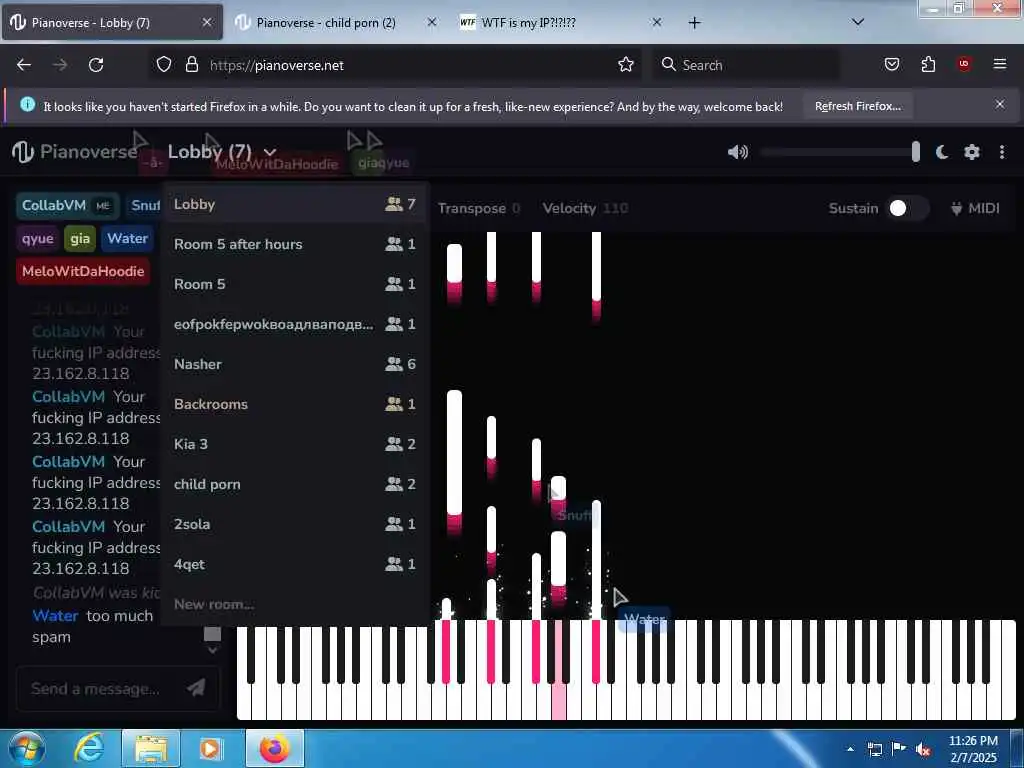Viewport: 1024px width, 768px height.
Task: Open the Firefox hamburger application menu
Action: [x=1000, y=64]
